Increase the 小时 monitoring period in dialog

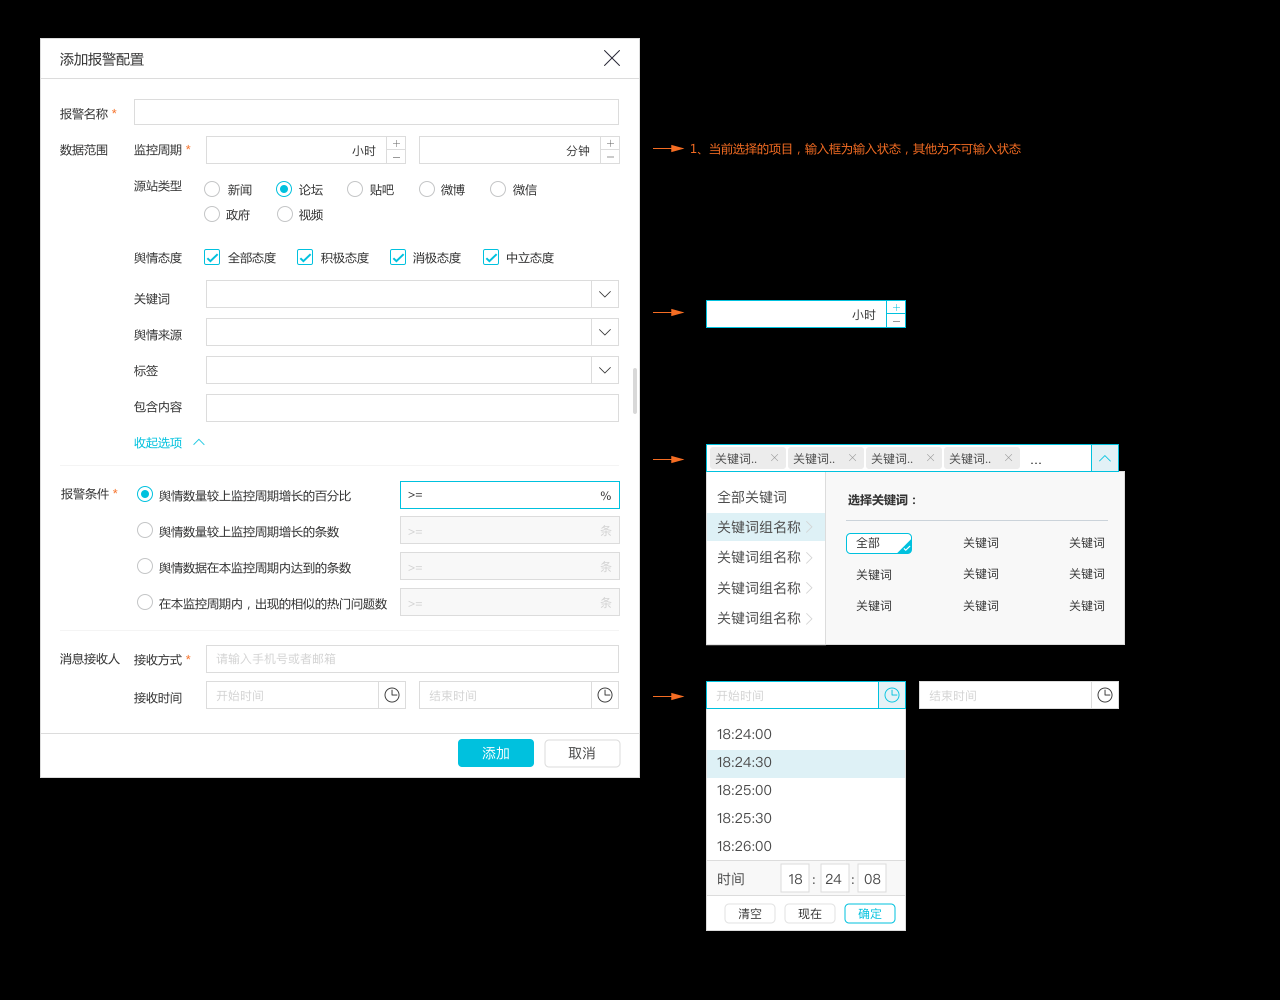click(x=396, y=143)
